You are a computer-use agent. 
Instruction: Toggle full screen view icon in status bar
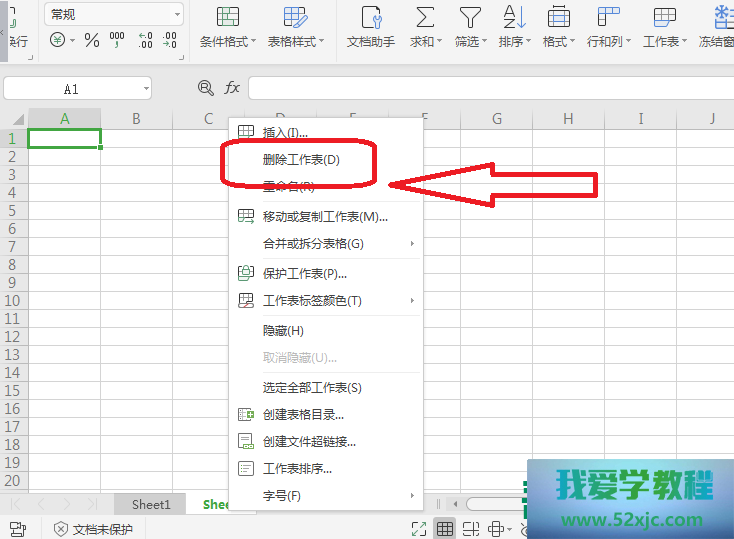coord(419,529)
